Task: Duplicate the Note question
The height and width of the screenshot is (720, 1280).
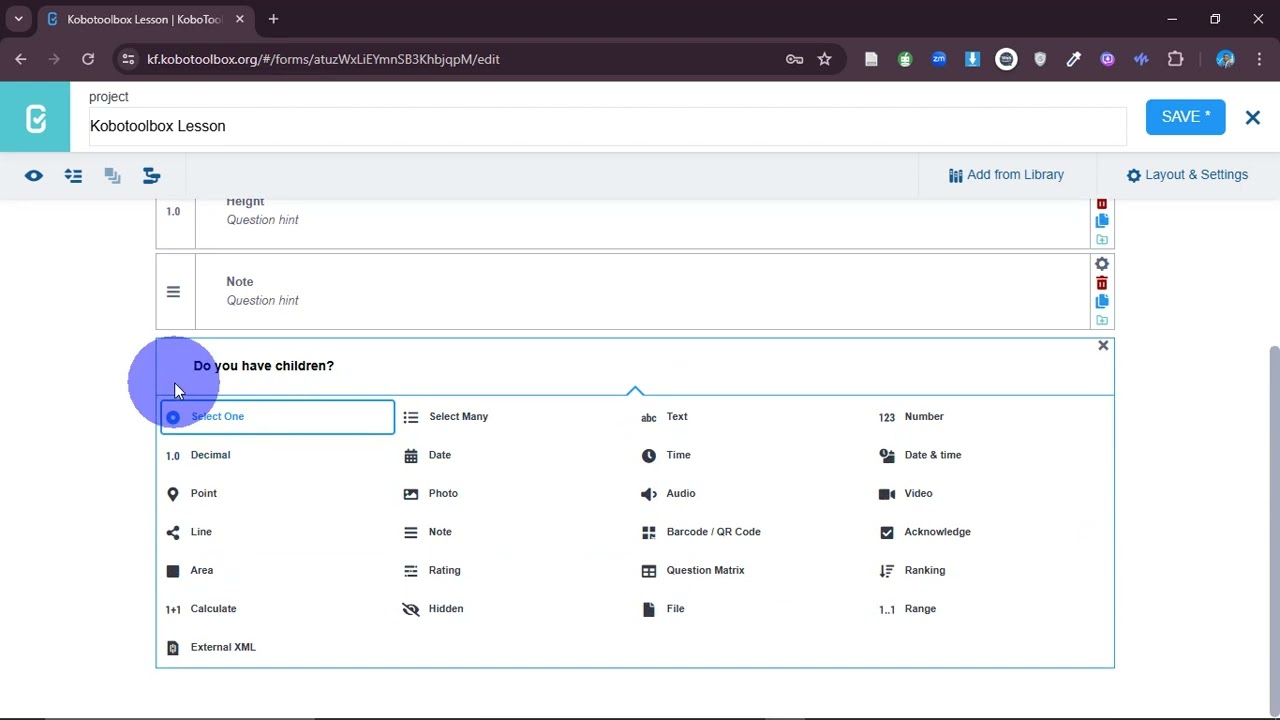Action: pos(1102,301)
